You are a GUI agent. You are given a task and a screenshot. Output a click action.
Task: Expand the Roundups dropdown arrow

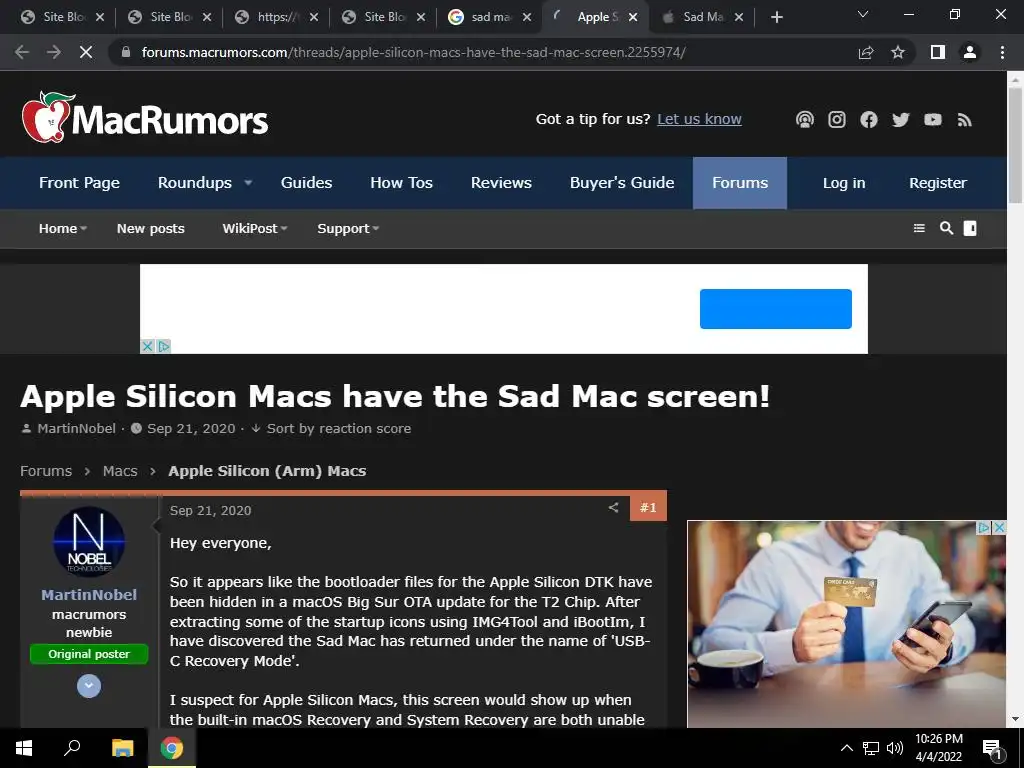point(248,183)
